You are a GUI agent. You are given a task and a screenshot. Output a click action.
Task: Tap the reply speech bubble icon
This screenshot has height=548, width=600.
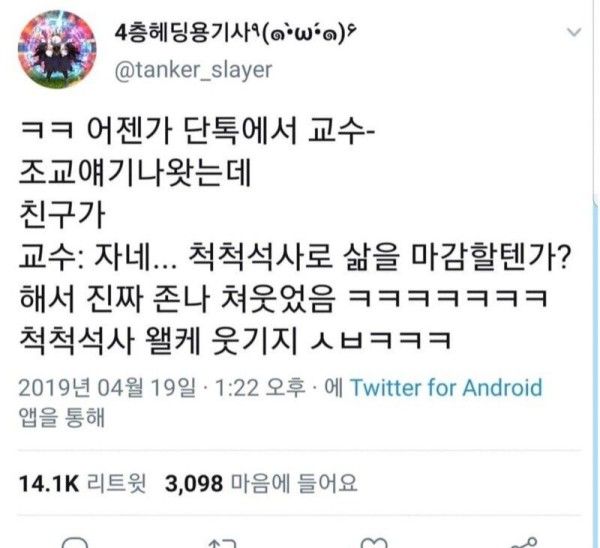pos(75,543)
